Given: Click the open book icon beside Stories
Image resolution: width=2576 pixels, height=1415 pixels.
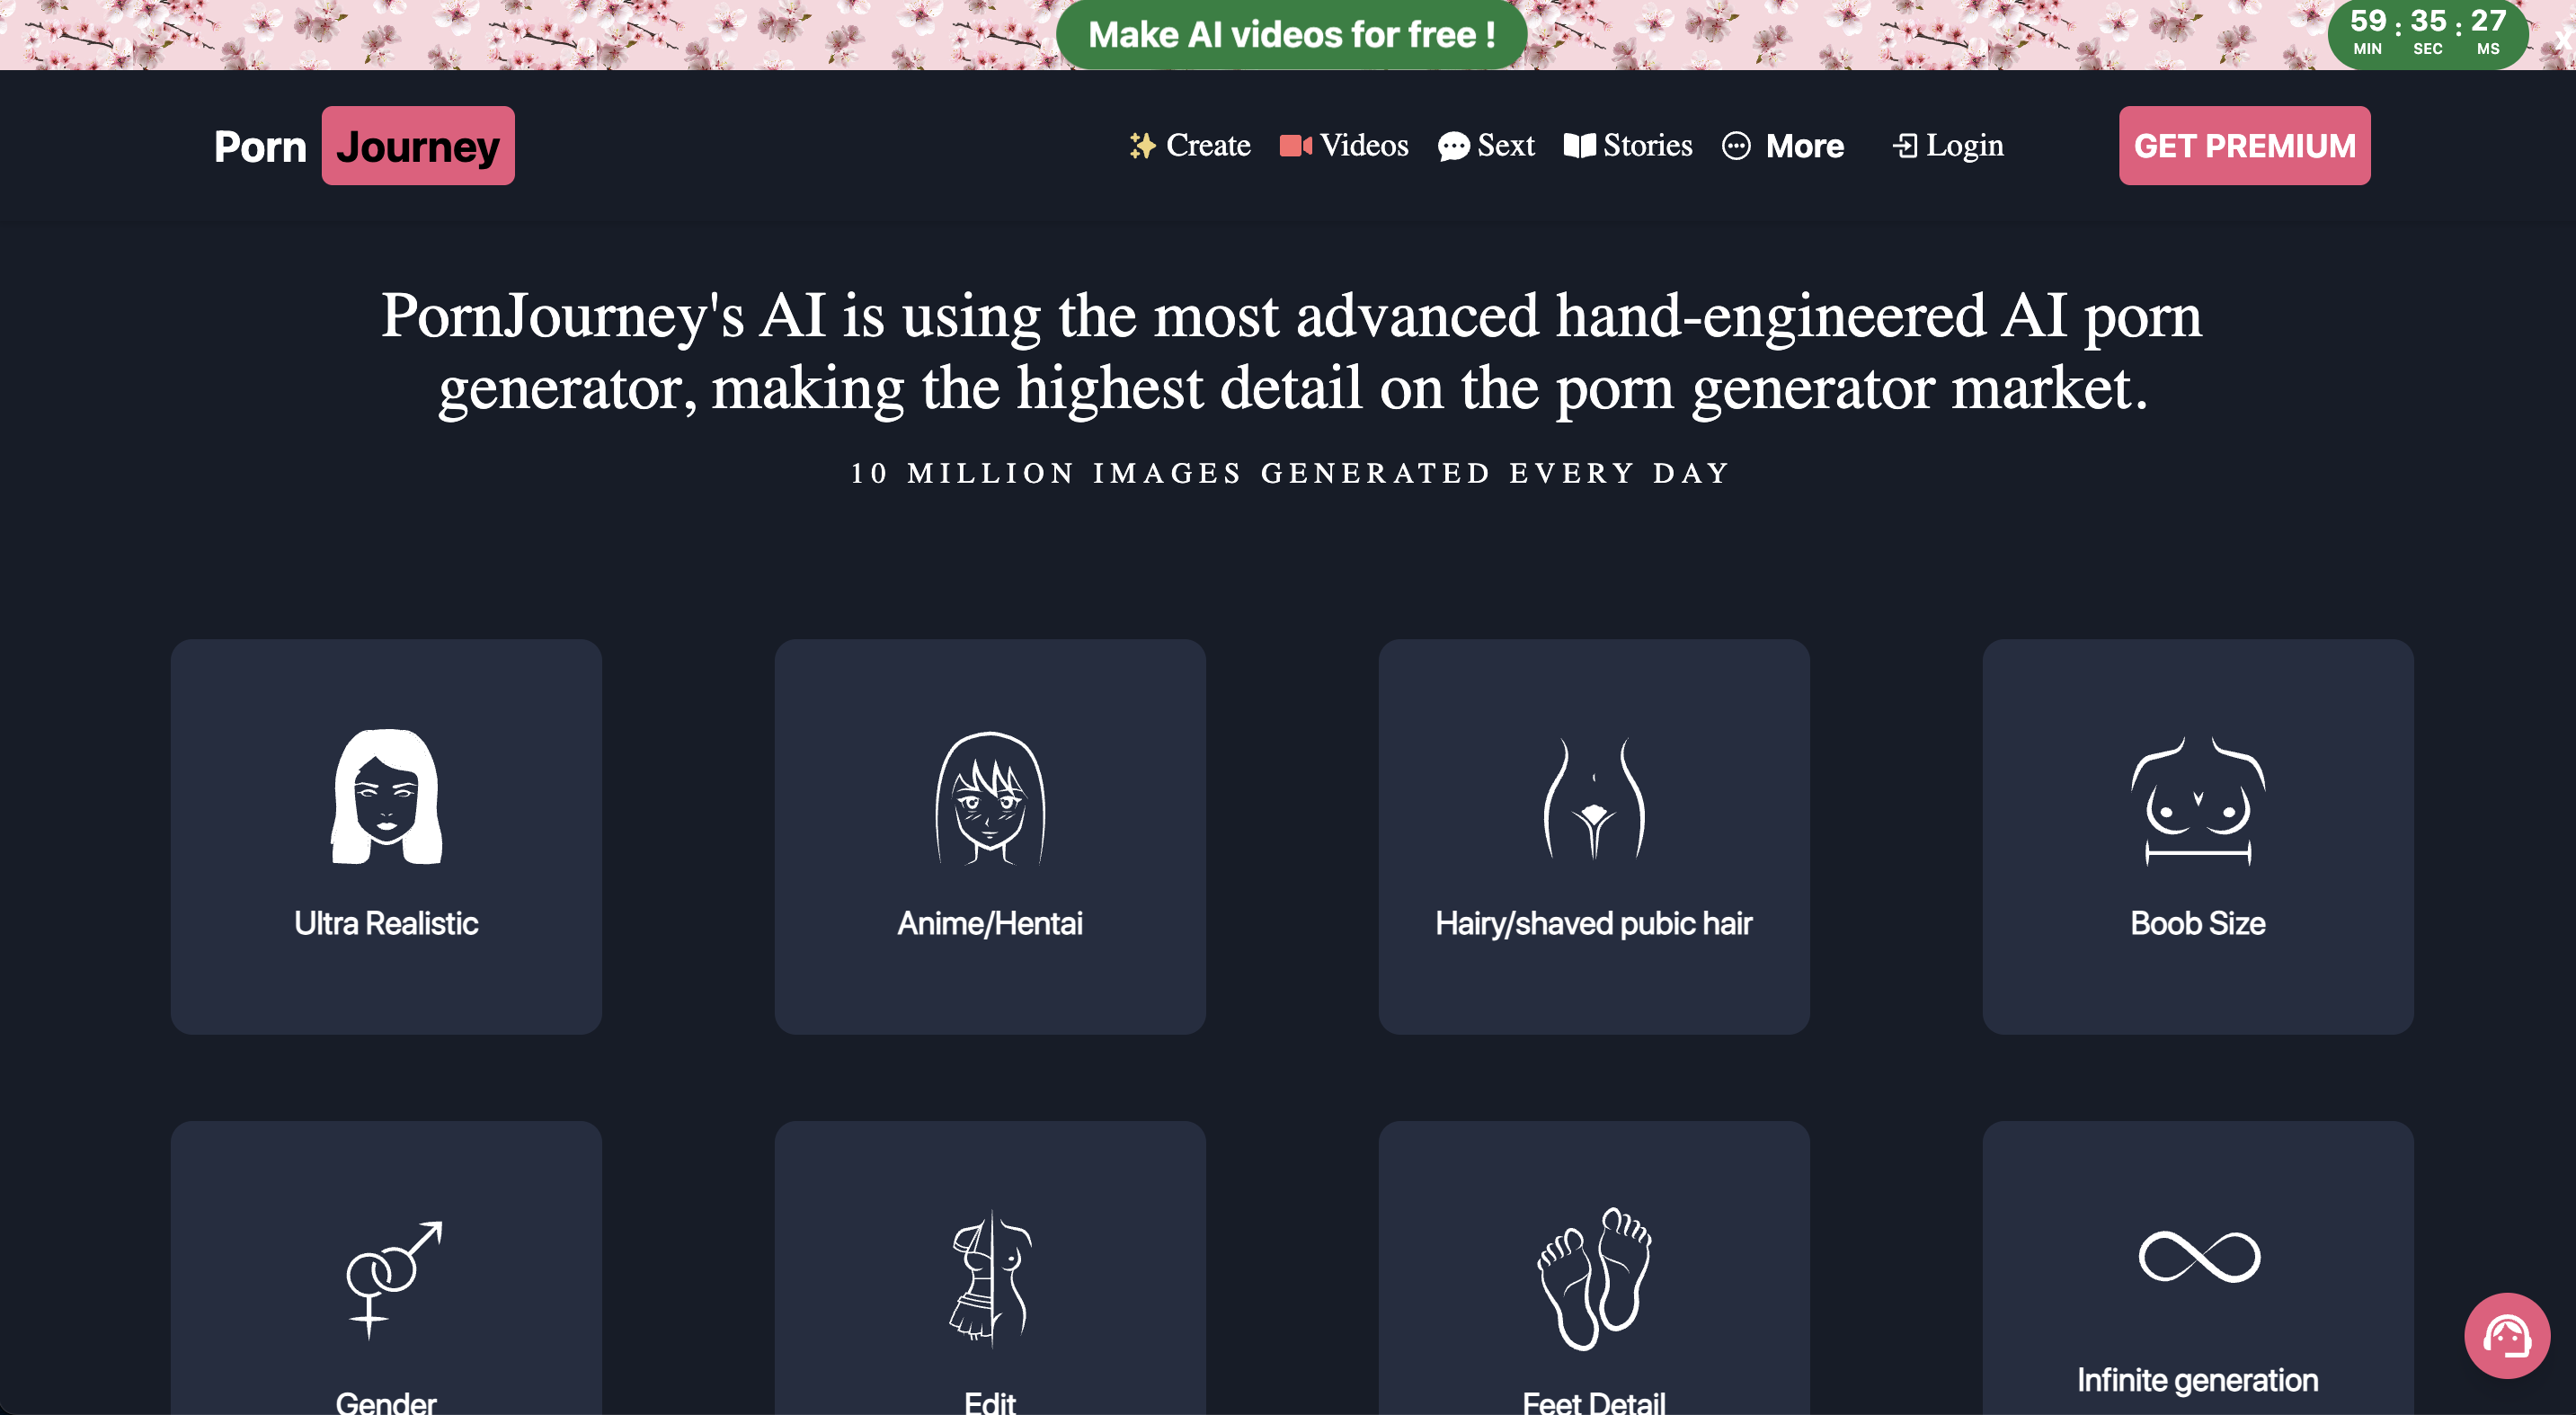Looking at the screenshot, I should [1579, 146].
